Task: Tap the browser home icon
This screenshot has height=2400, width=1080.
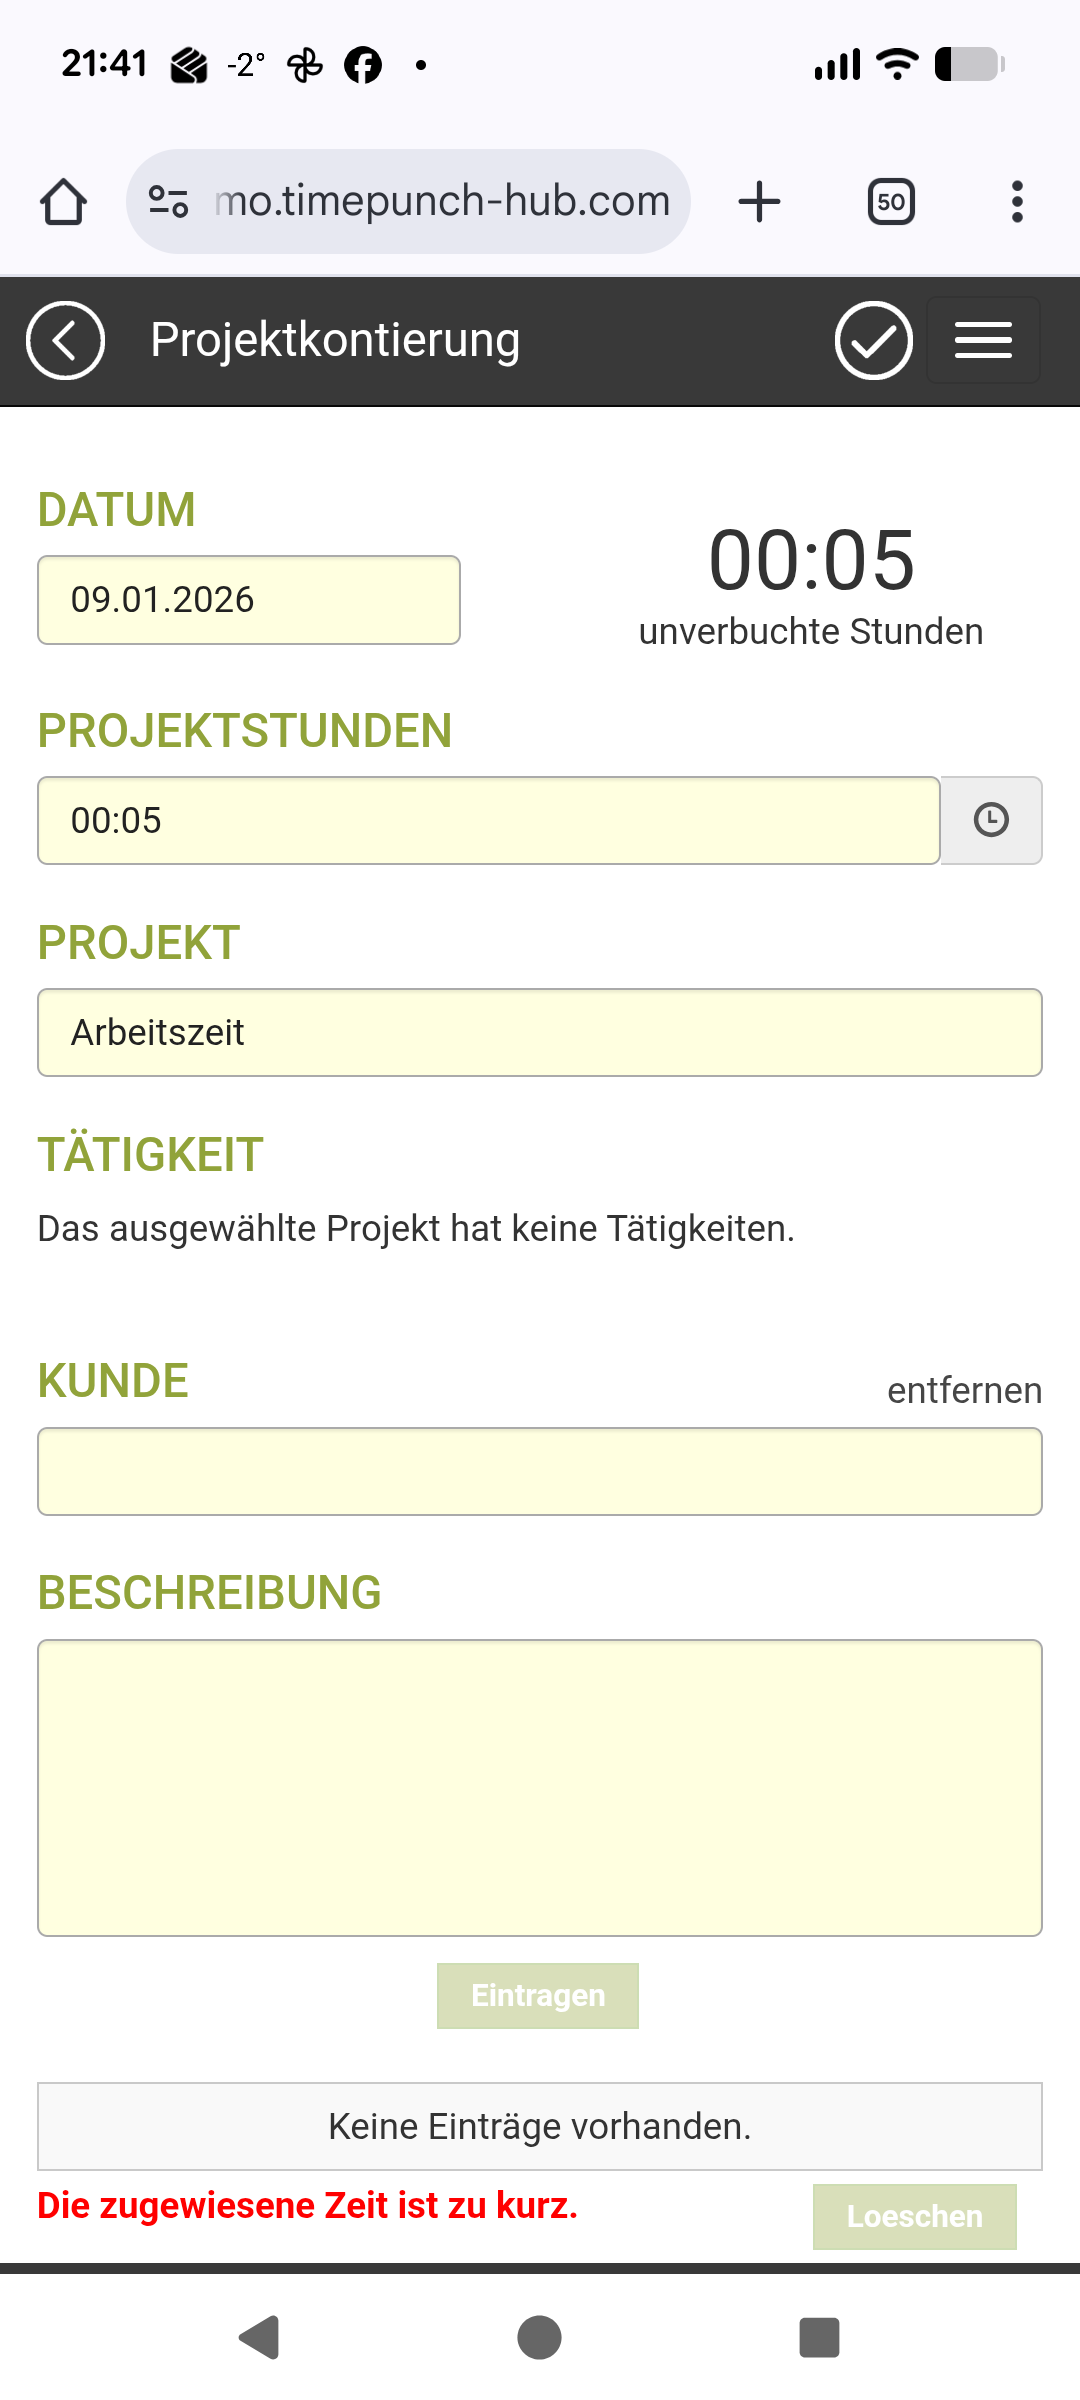Action: [63, 202]
